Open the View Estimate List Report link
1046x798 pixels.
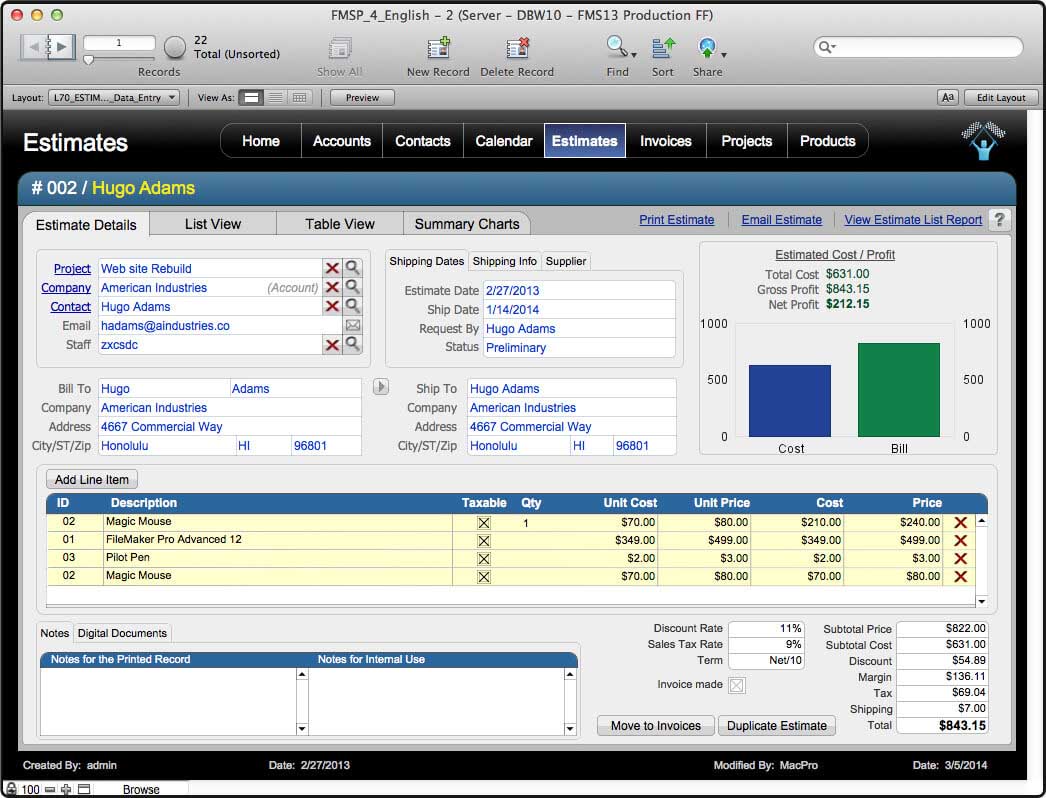[x=913, y=220]
